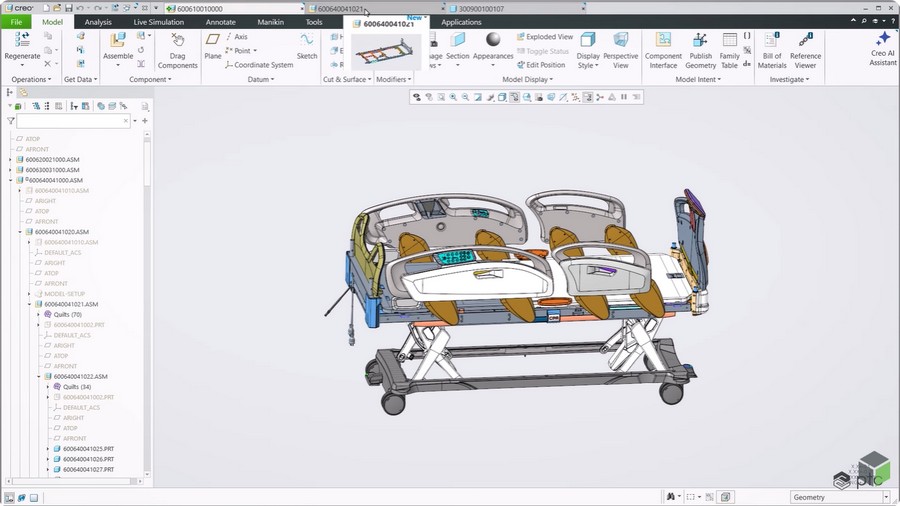The width and height of the screenshot is (900, 506).
Task: Click Zoom Out in graphics toolbar
Action: point(465,97)
